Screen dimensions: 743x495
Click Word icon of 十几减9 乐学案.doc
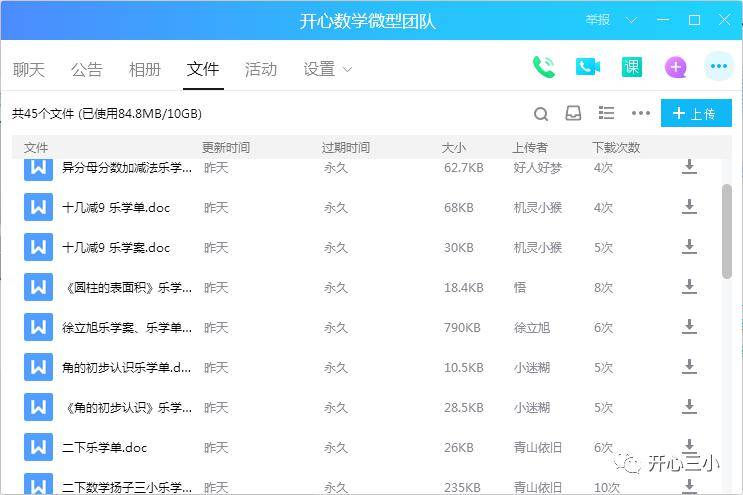pos(38,247)
